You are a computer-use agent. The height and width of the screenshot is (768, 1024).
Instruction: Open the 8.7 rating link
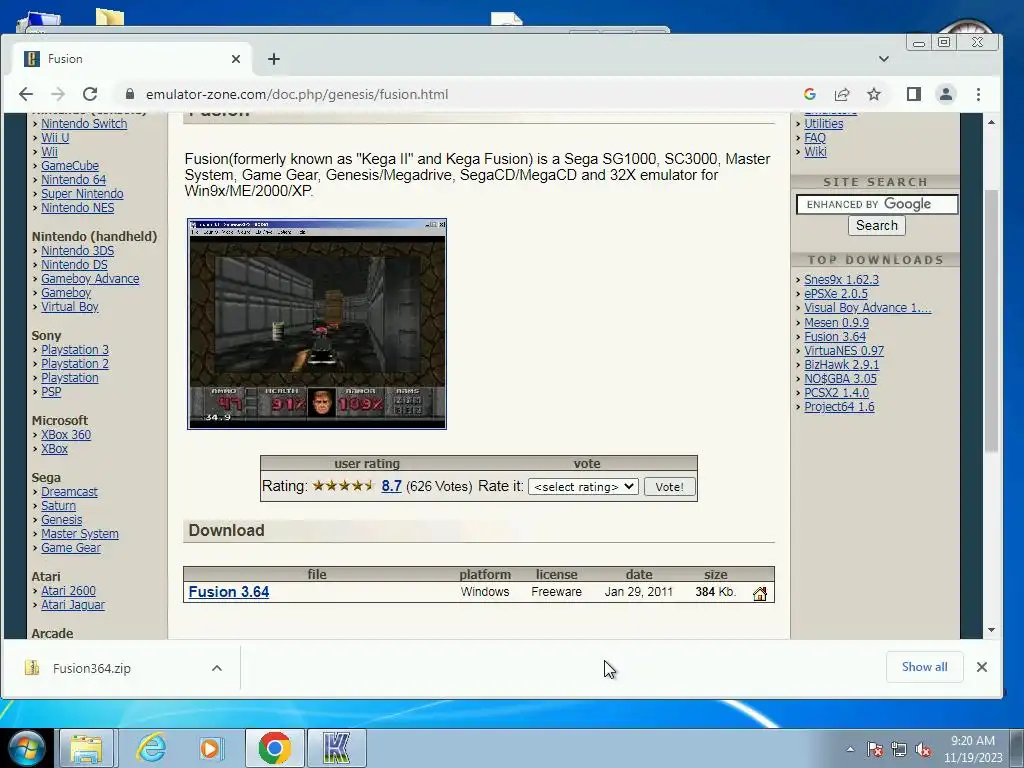[x=391, y=486]
